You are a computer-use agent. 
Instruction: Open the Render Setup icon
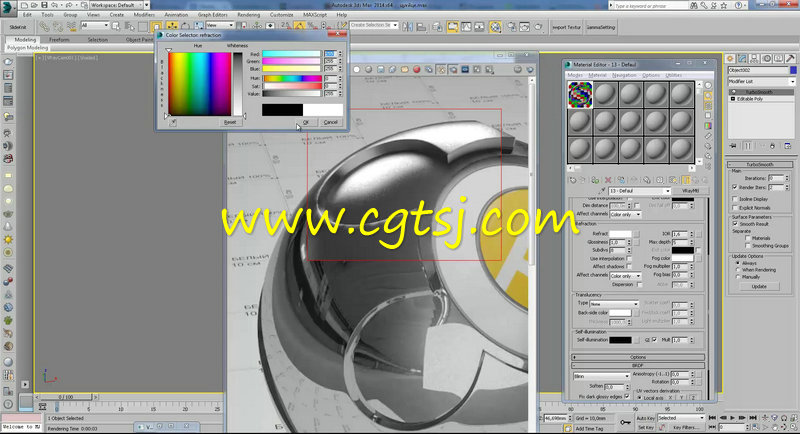[x=511, y=27]
